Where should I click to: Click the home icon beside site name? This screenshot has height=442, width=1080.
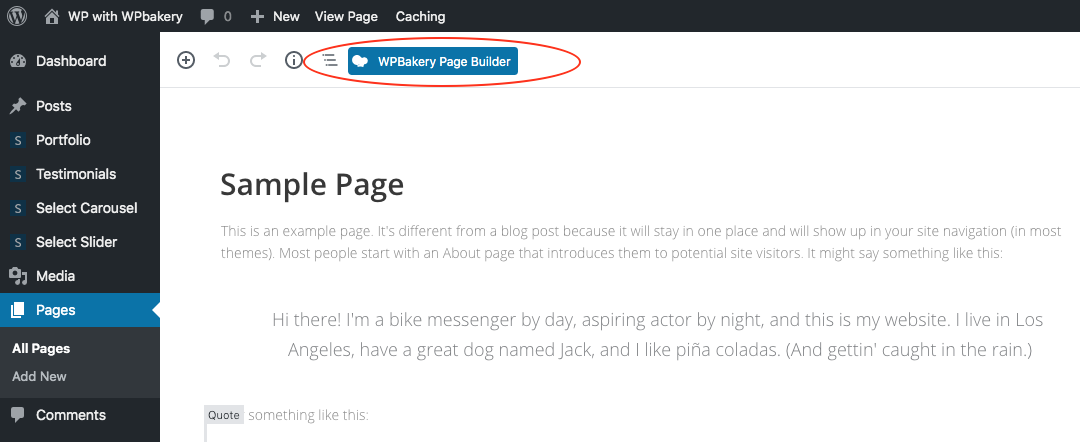(x=51, y=16)
